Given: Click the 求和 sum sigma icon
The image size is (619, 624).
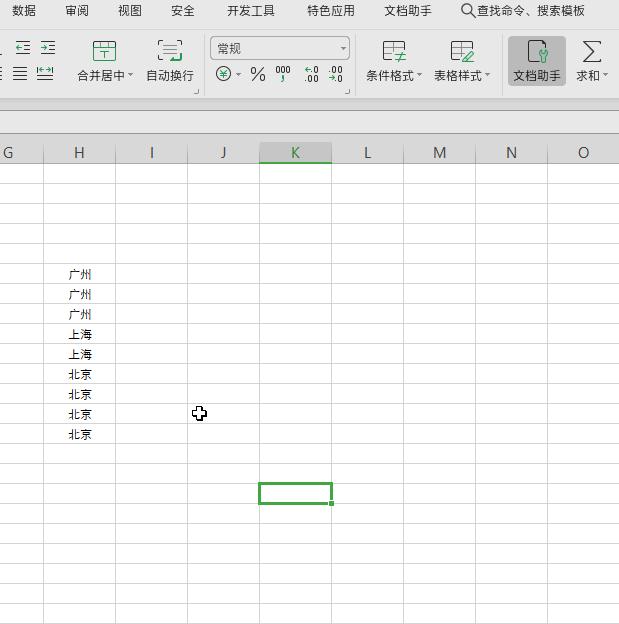Looking at the screenshot, I should (x=592, y=51).
